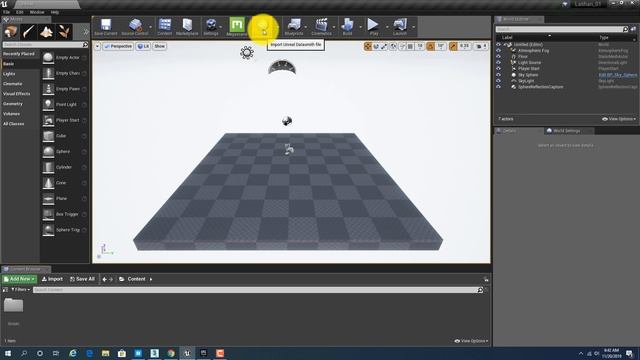Click the Launch toolbar icon
Image resolution: width=640 pixels, height=360 pixels.
pos(400,27)
